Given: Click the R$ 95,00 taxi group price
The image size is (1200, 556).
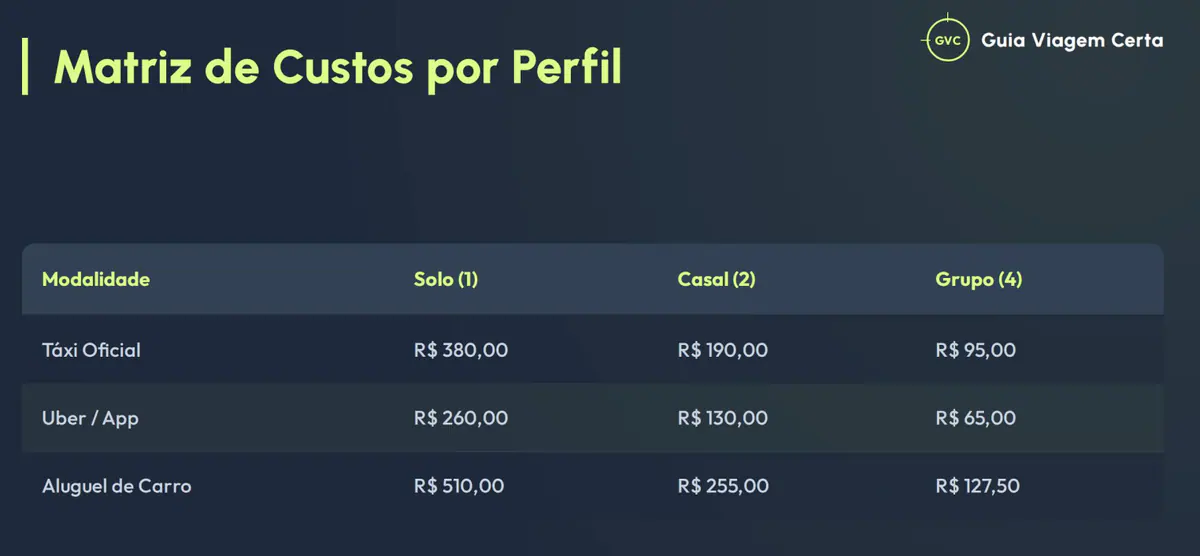Looking at the screenshot, I should (976, 350).
